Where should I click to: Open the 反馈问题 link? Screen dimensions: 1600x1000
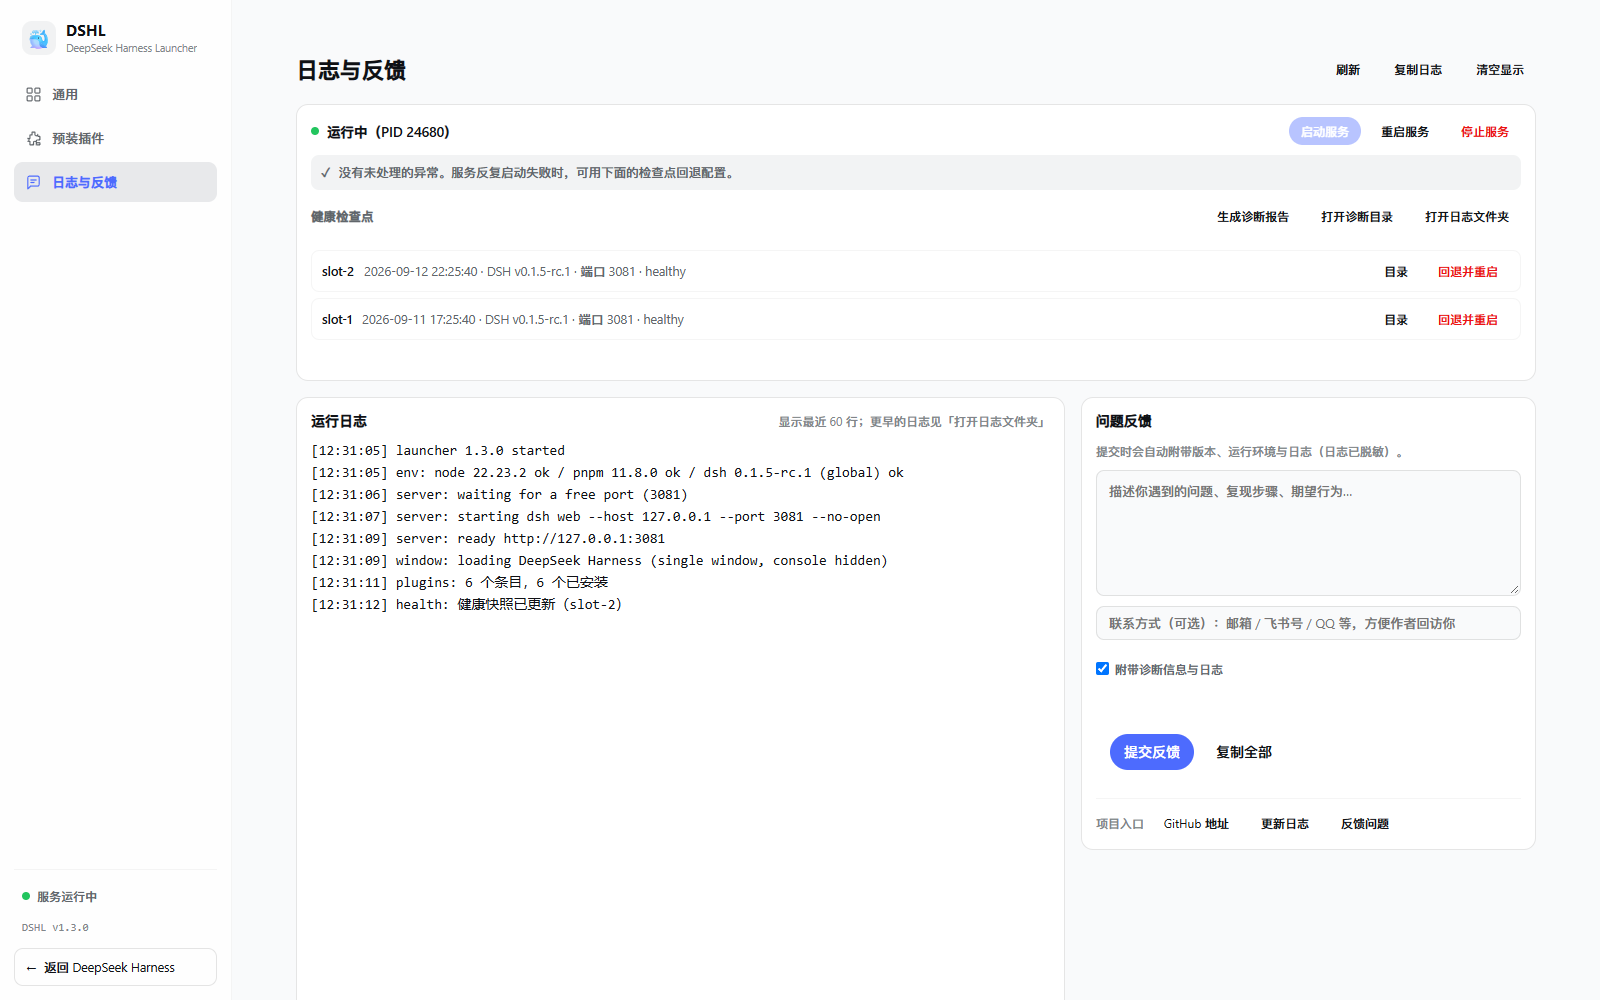[1365, 824]
